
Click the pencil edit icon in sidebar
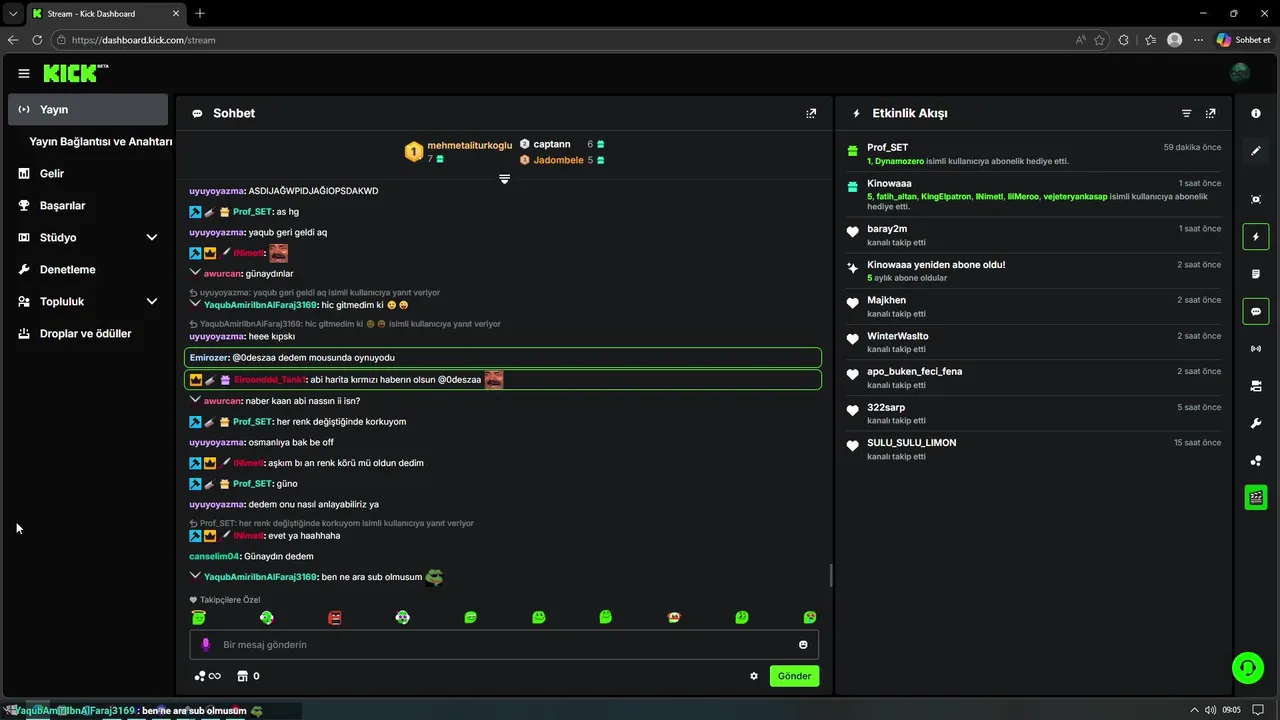1256,151
